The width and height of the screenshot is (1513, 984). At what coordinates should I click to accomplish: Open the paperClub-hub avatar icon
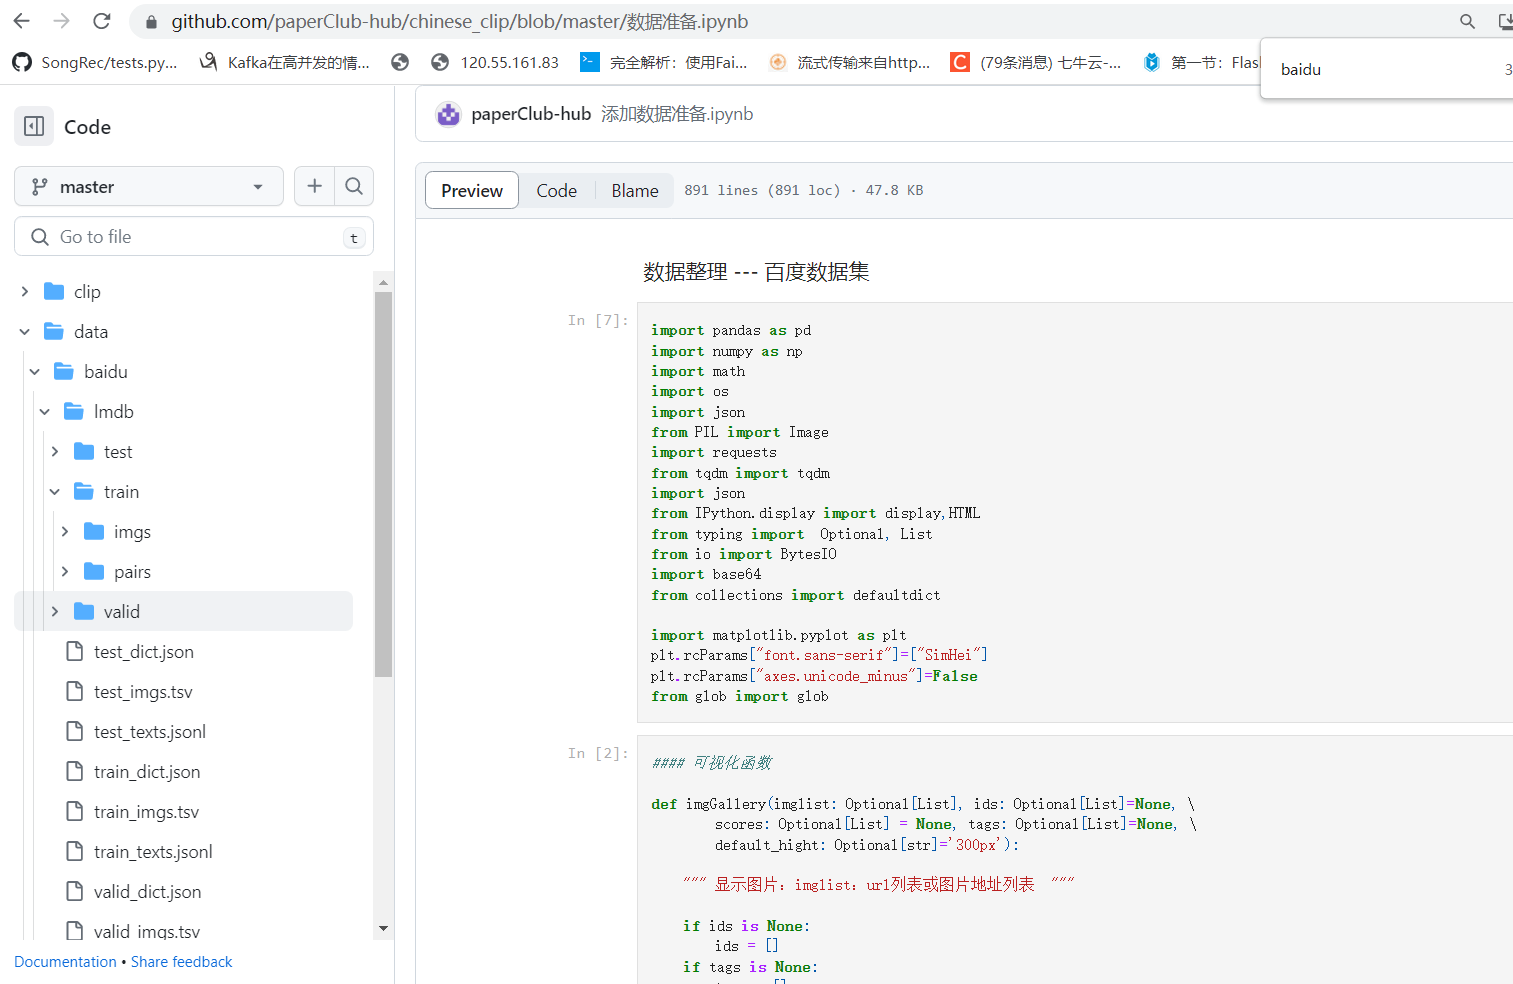pyautogui.click(x=448, y=114)
